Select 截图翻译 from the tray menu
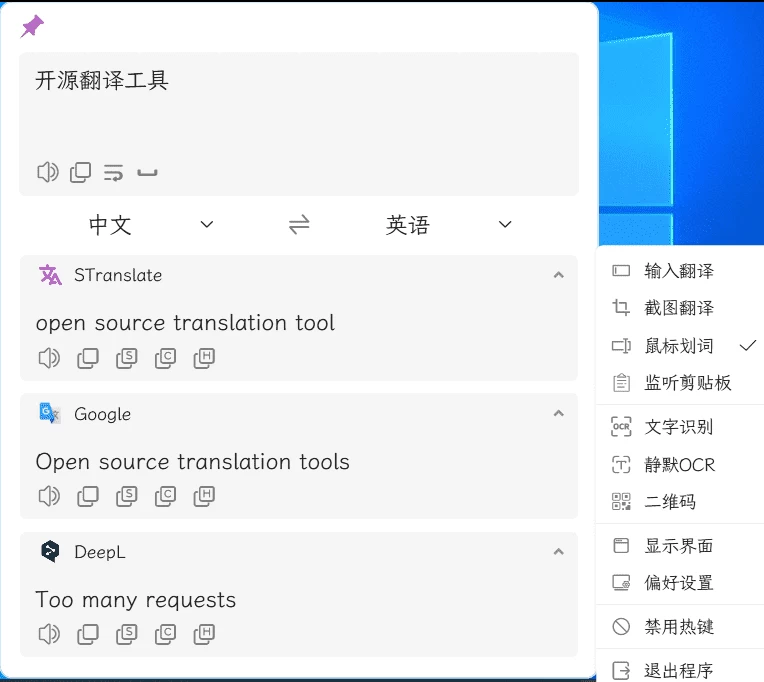This screenshot has width=764, height=682. [679, 308]
